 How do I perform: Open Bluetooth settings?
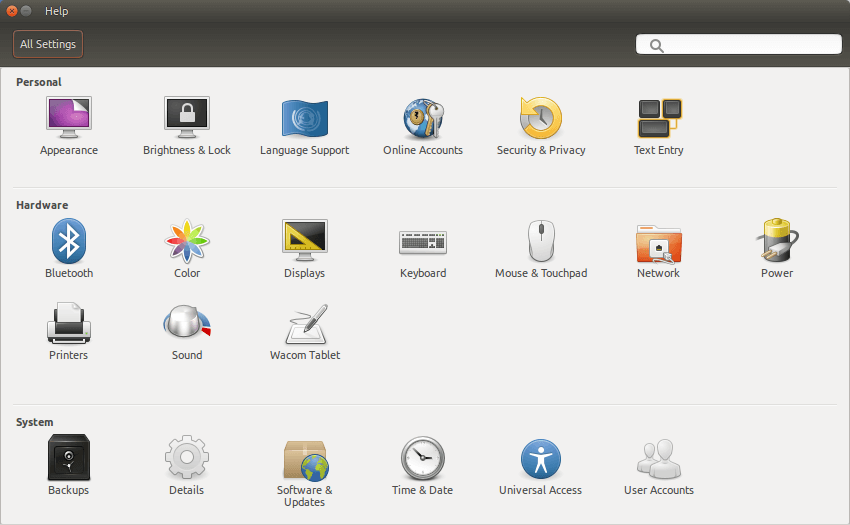[x=69, y=249]
